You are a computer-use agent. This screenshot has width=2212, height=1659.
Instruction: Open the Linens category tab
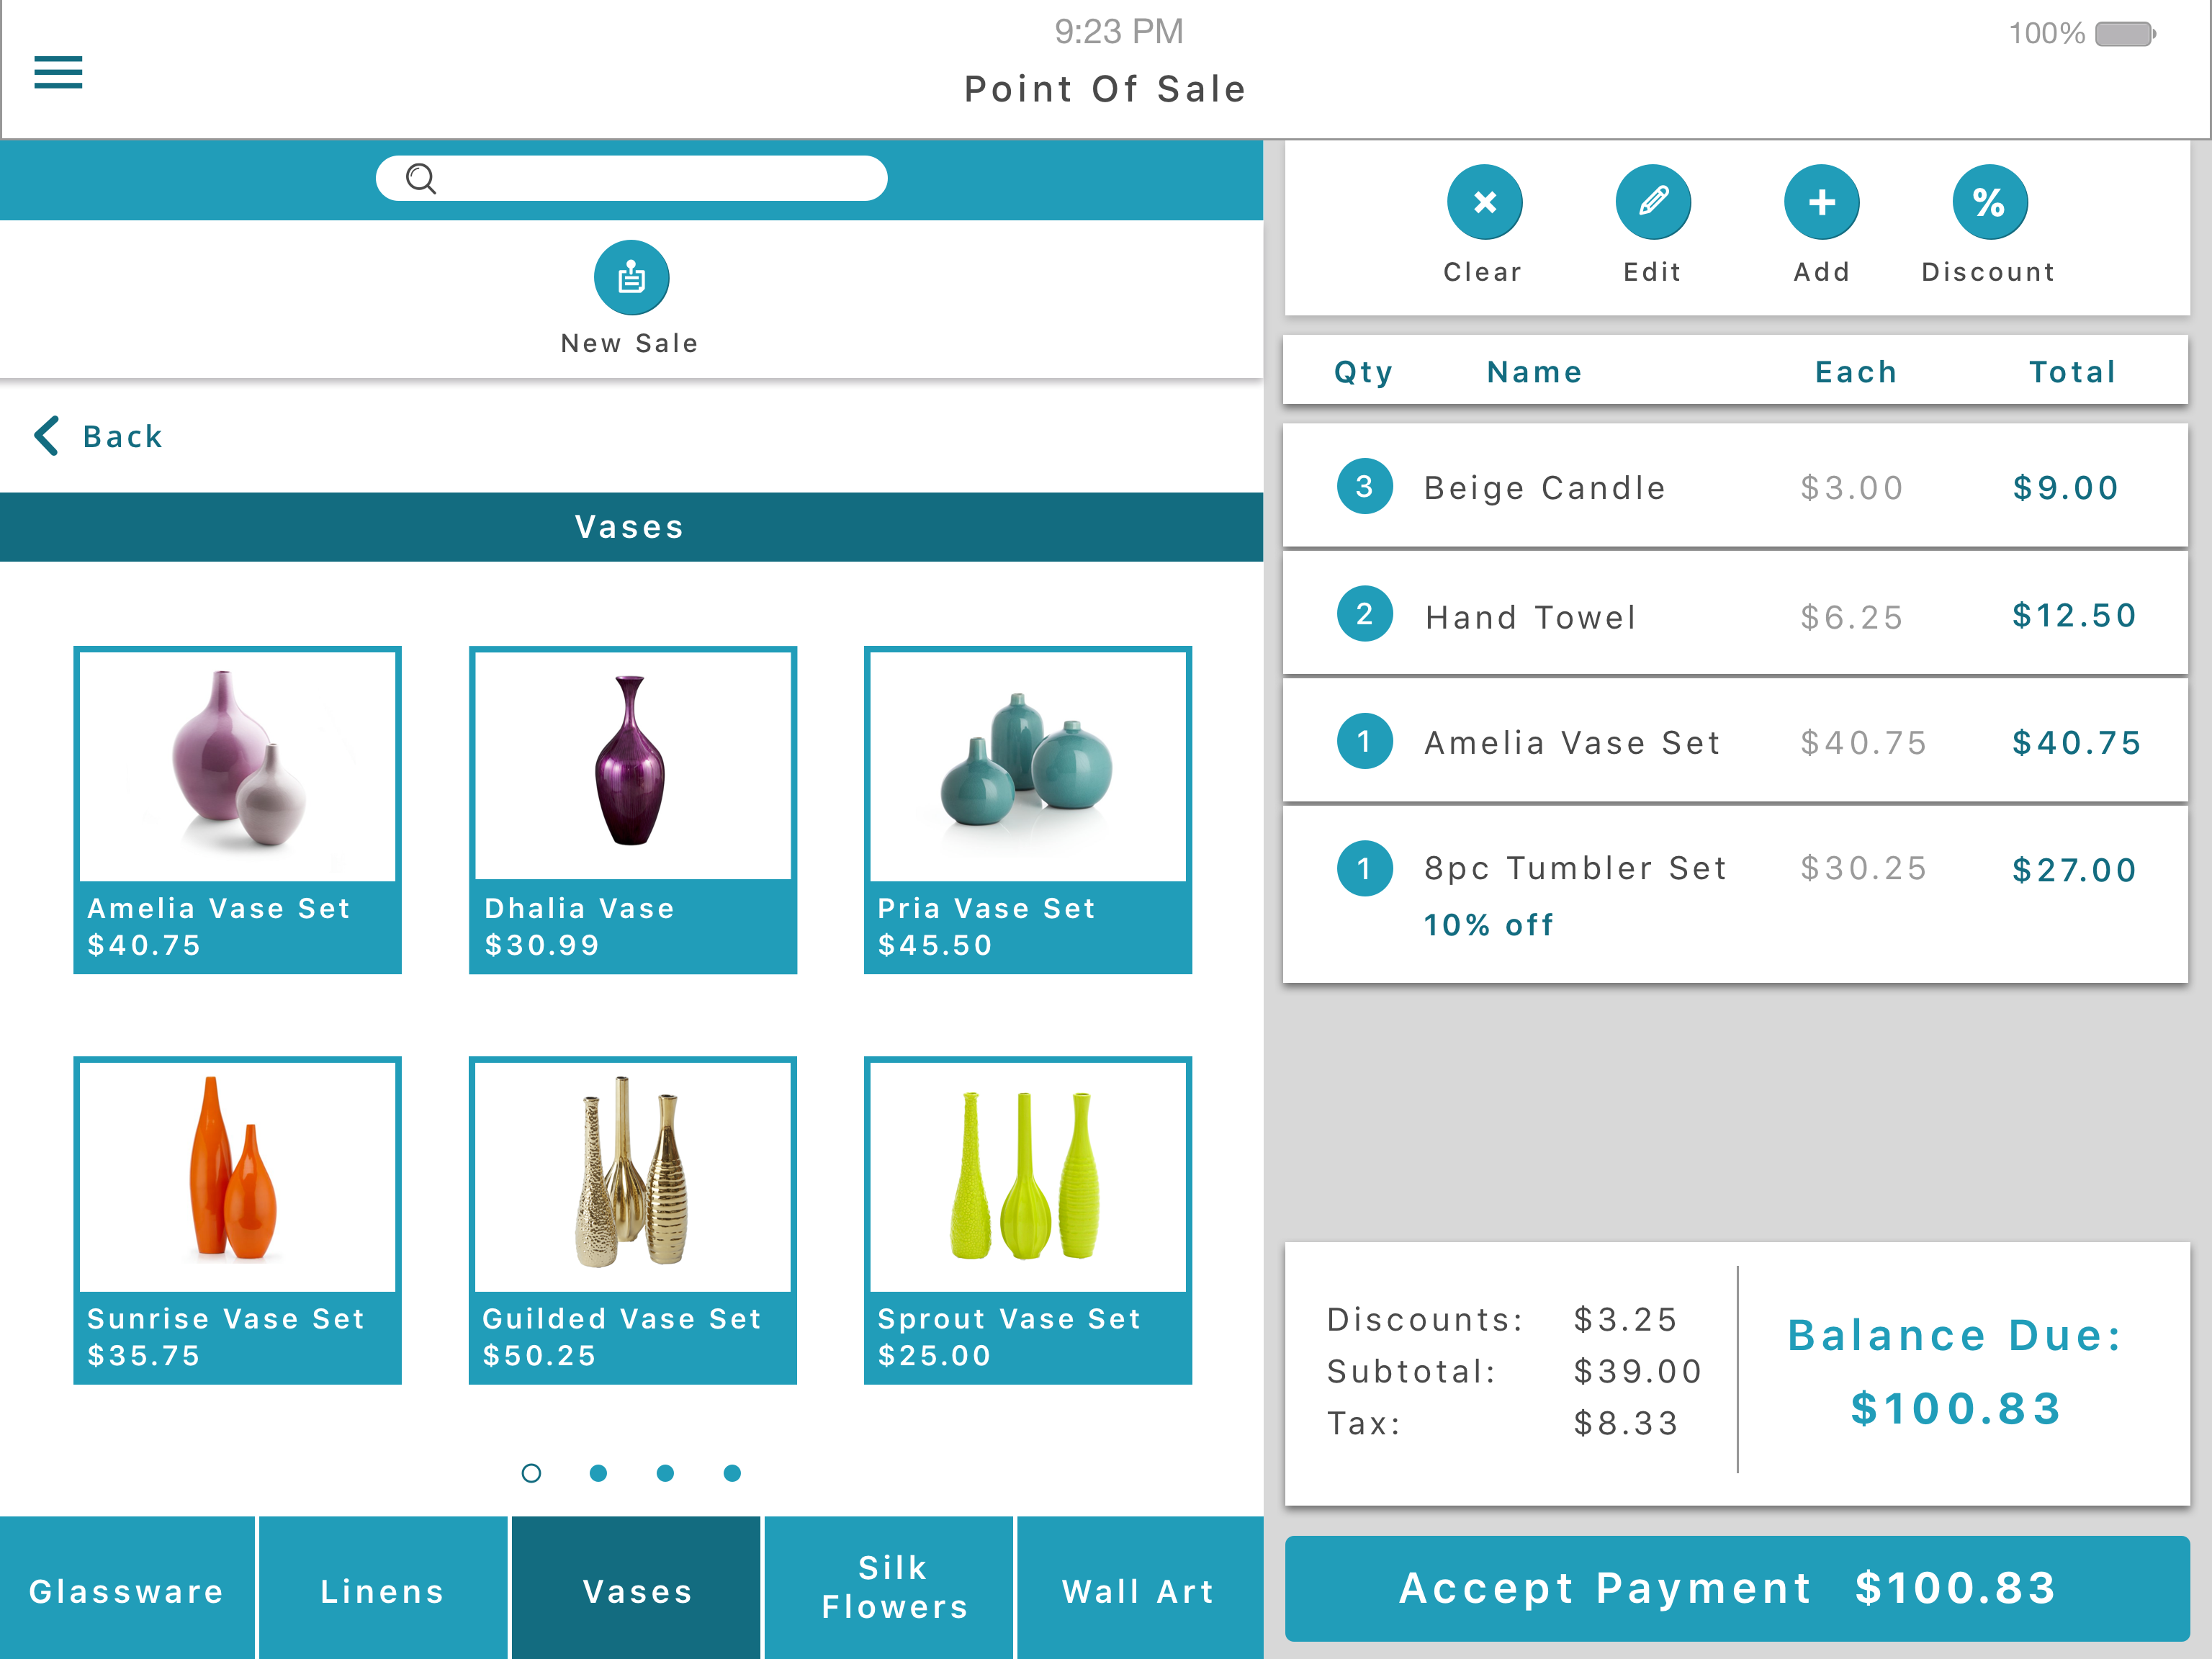tap(382, 1590)
